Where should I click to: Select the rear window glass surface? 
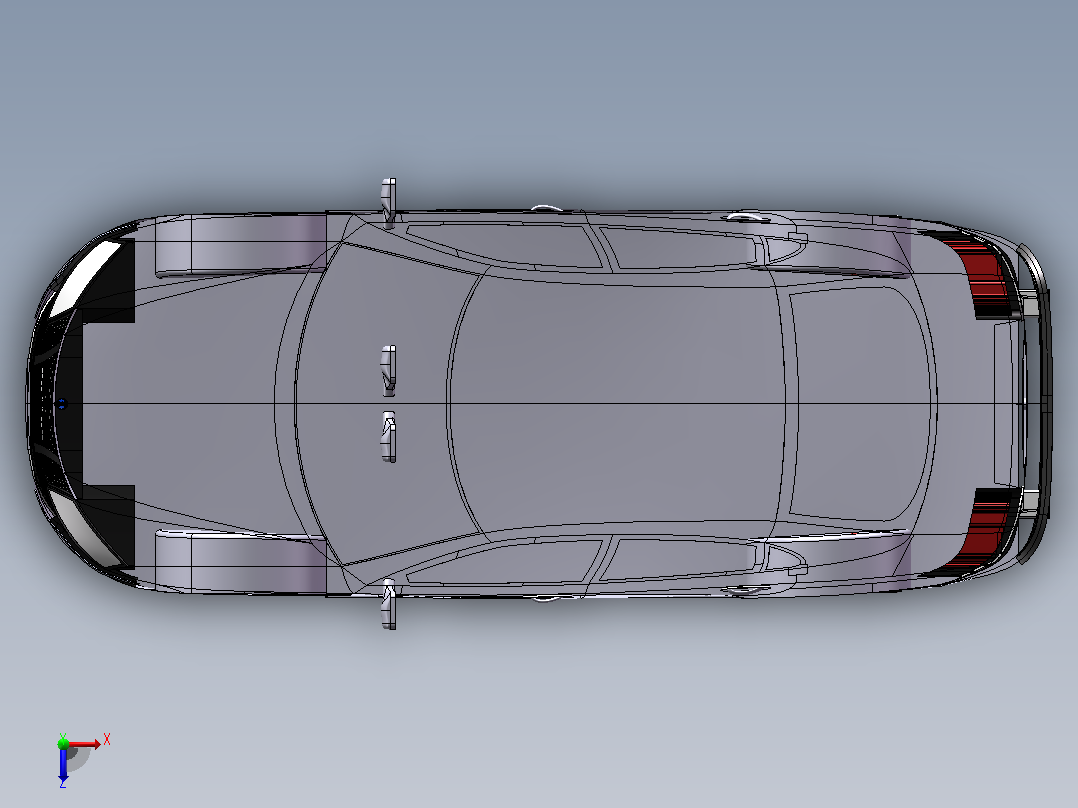pos(859,402)
